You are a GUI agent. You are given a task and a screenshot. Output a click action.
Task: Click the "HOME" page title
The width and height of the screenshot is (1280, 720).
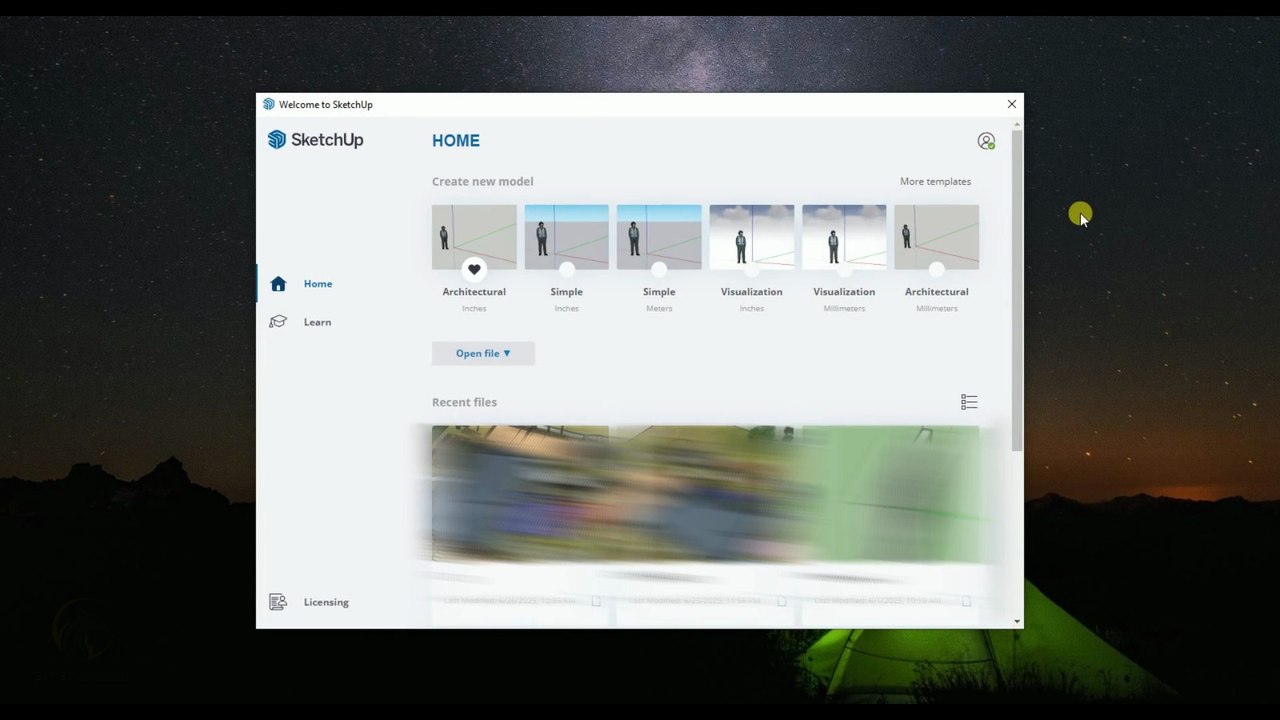[456, 141]
